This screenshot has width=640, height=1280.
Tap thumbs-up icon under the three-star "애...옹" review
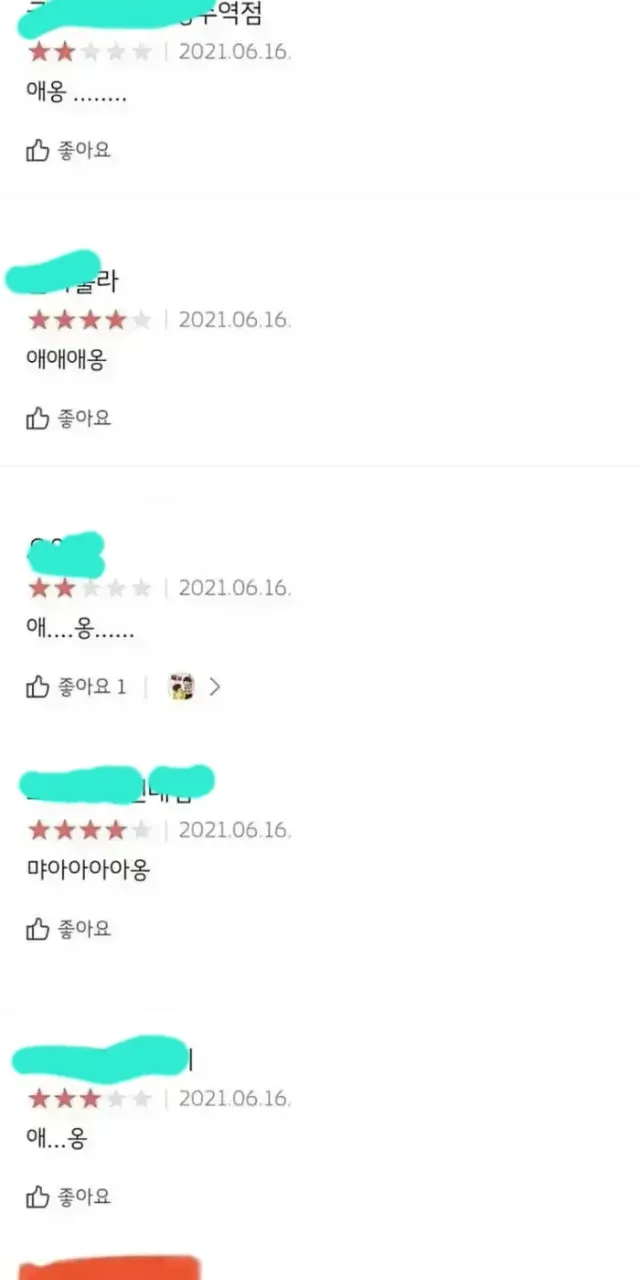(37, 1197)
